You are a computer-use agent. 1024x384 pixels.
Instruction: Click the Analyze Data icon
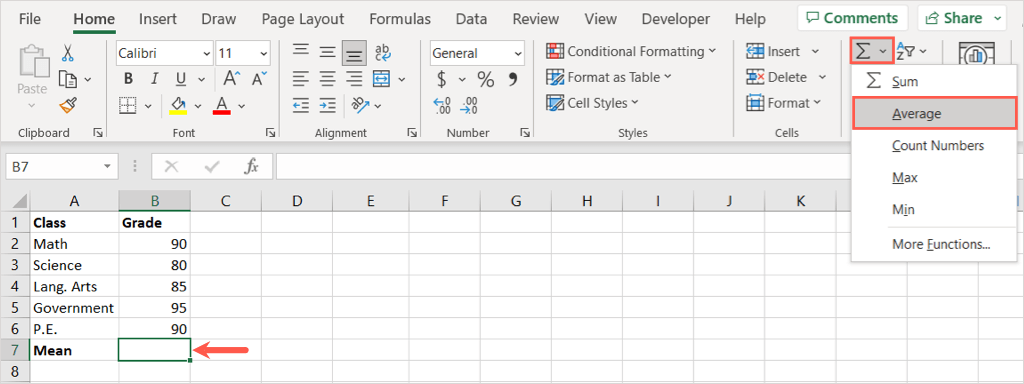[x=976, y=55]
